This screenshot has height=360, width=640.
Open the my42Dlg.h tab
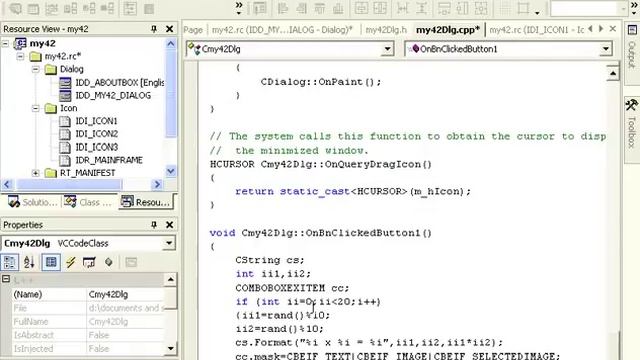(x=386, y=30)
